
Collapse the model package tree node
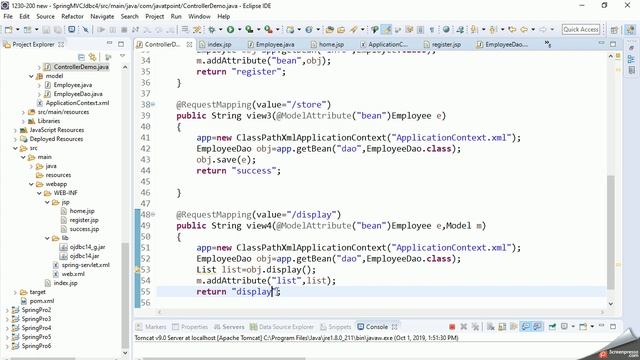[31, 76]
